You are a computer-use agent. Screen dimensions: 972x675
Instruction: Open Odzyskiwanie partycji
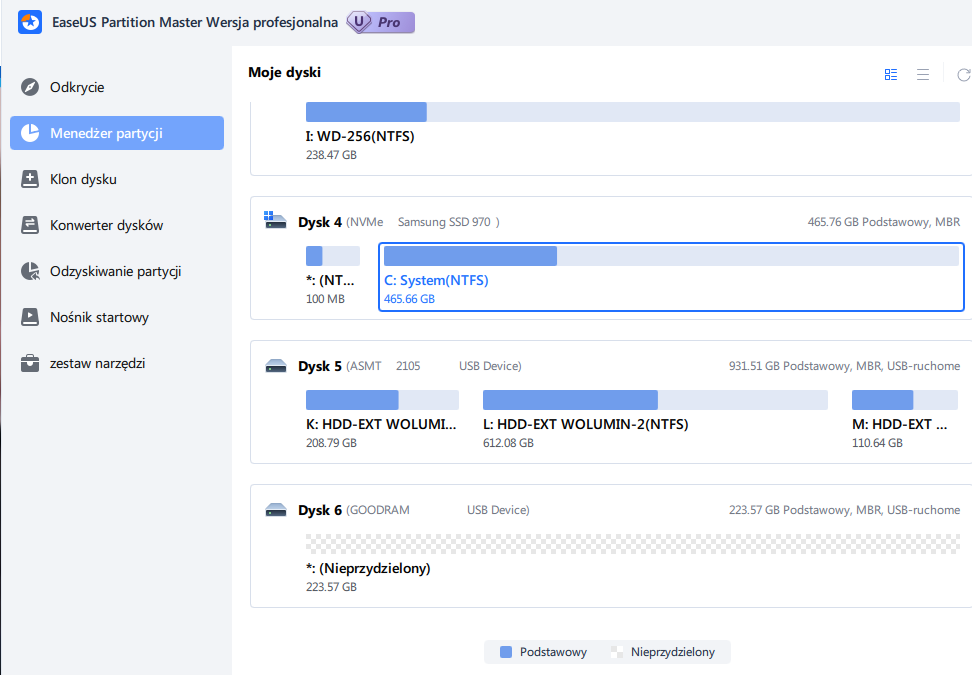(117, 271)
